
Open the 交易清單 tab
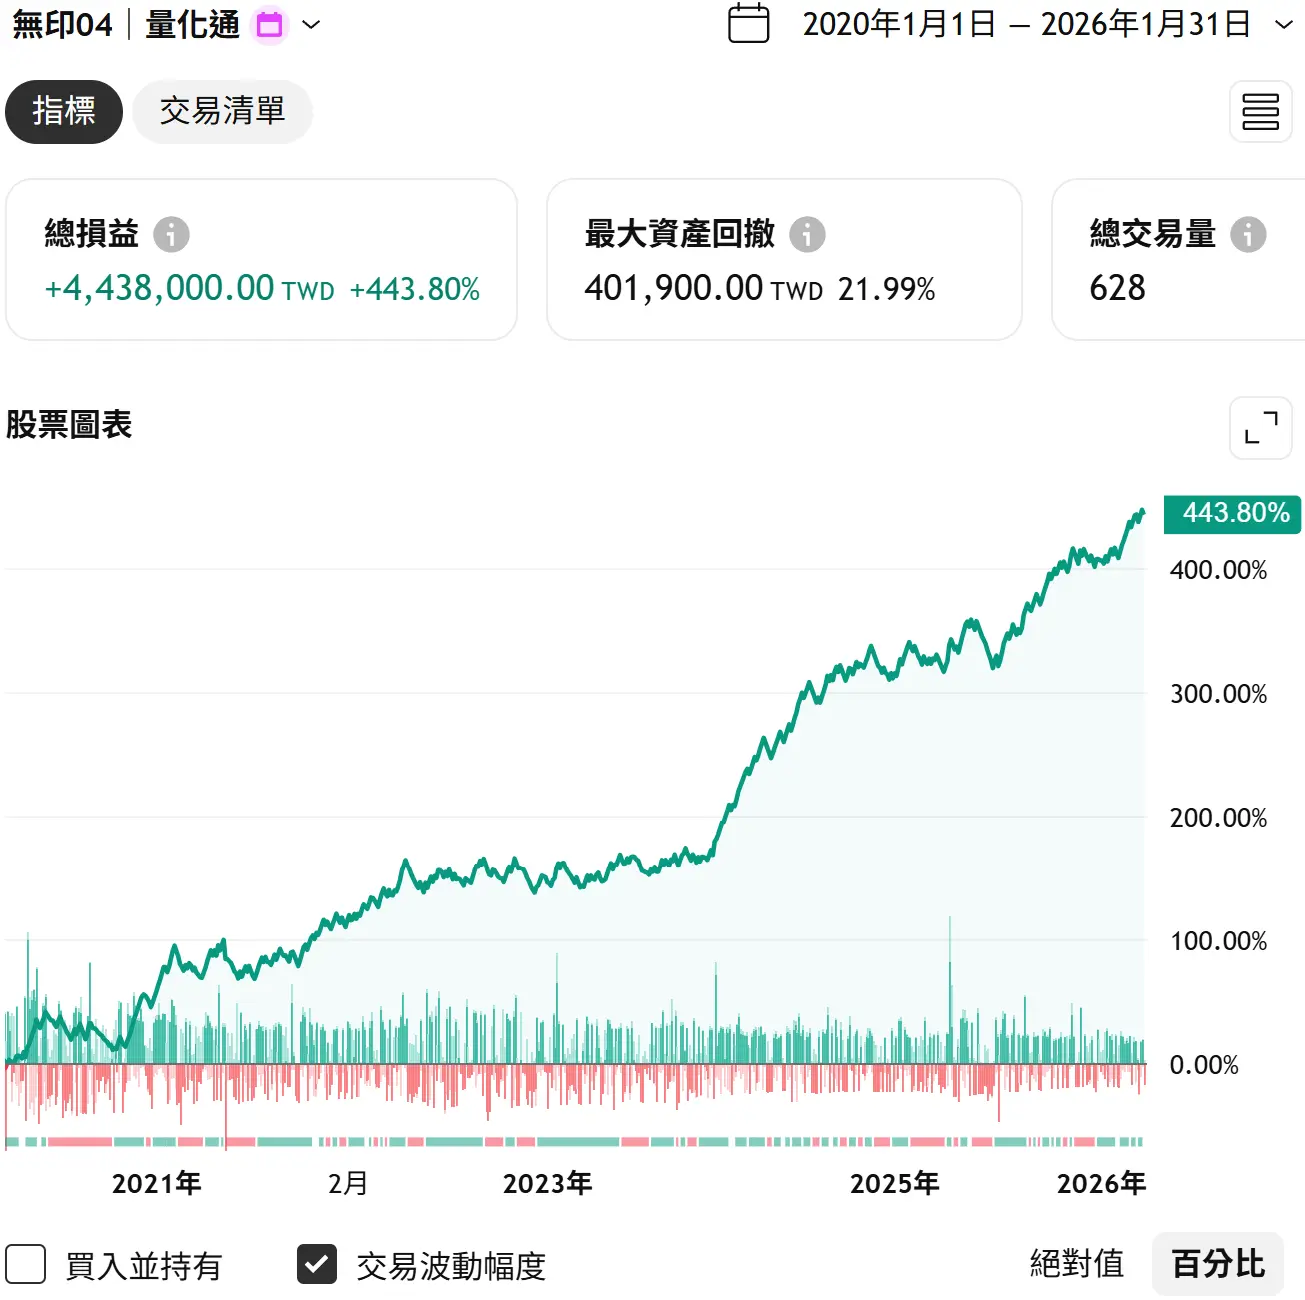(222, 111)
